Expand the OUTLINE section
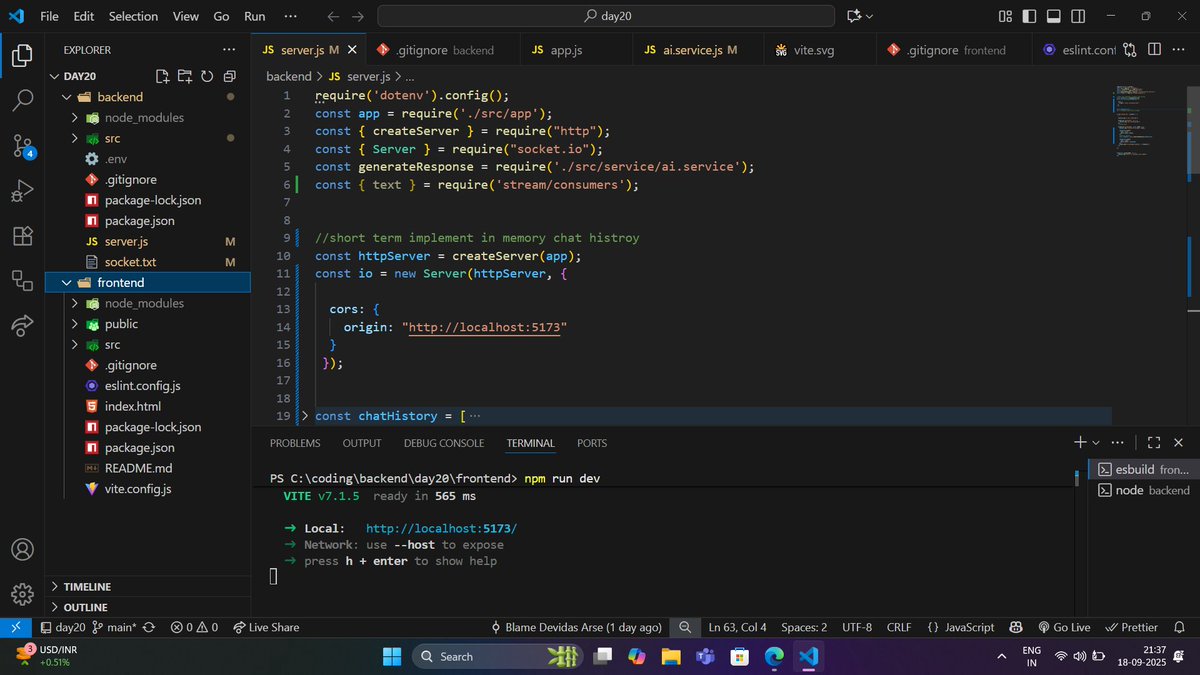The width and height of the screenshot is (1200, 675). point(148,607)
